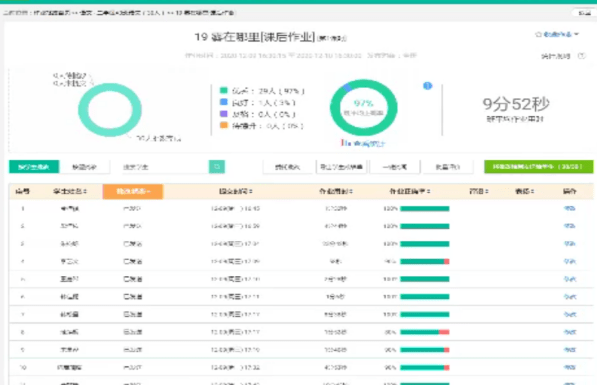Sort the table by student name column
Viewport: 597px width, 385px height.
coord(70,192)
